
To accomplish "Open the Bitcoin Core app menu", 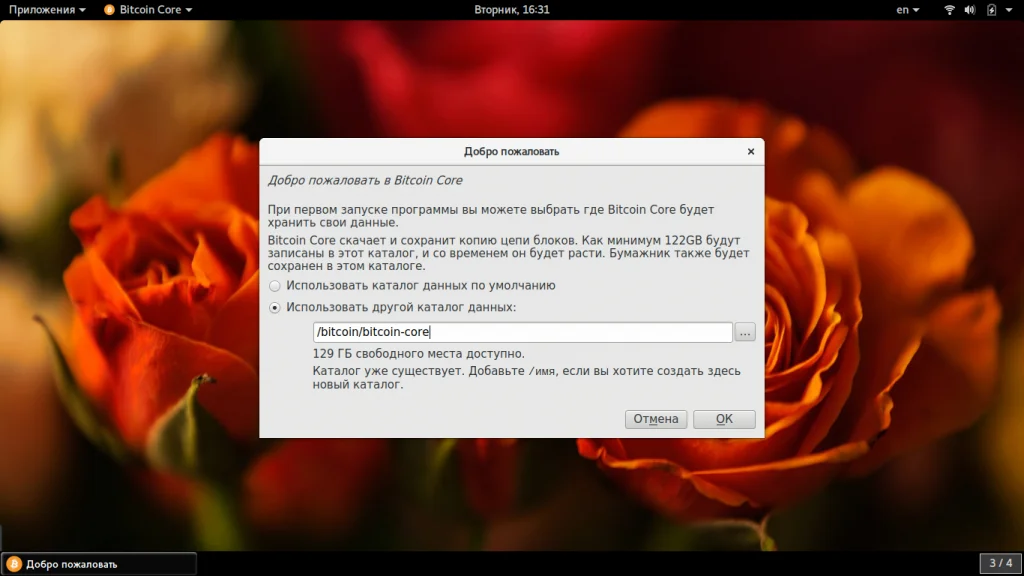I will click(x=149, y=10).
